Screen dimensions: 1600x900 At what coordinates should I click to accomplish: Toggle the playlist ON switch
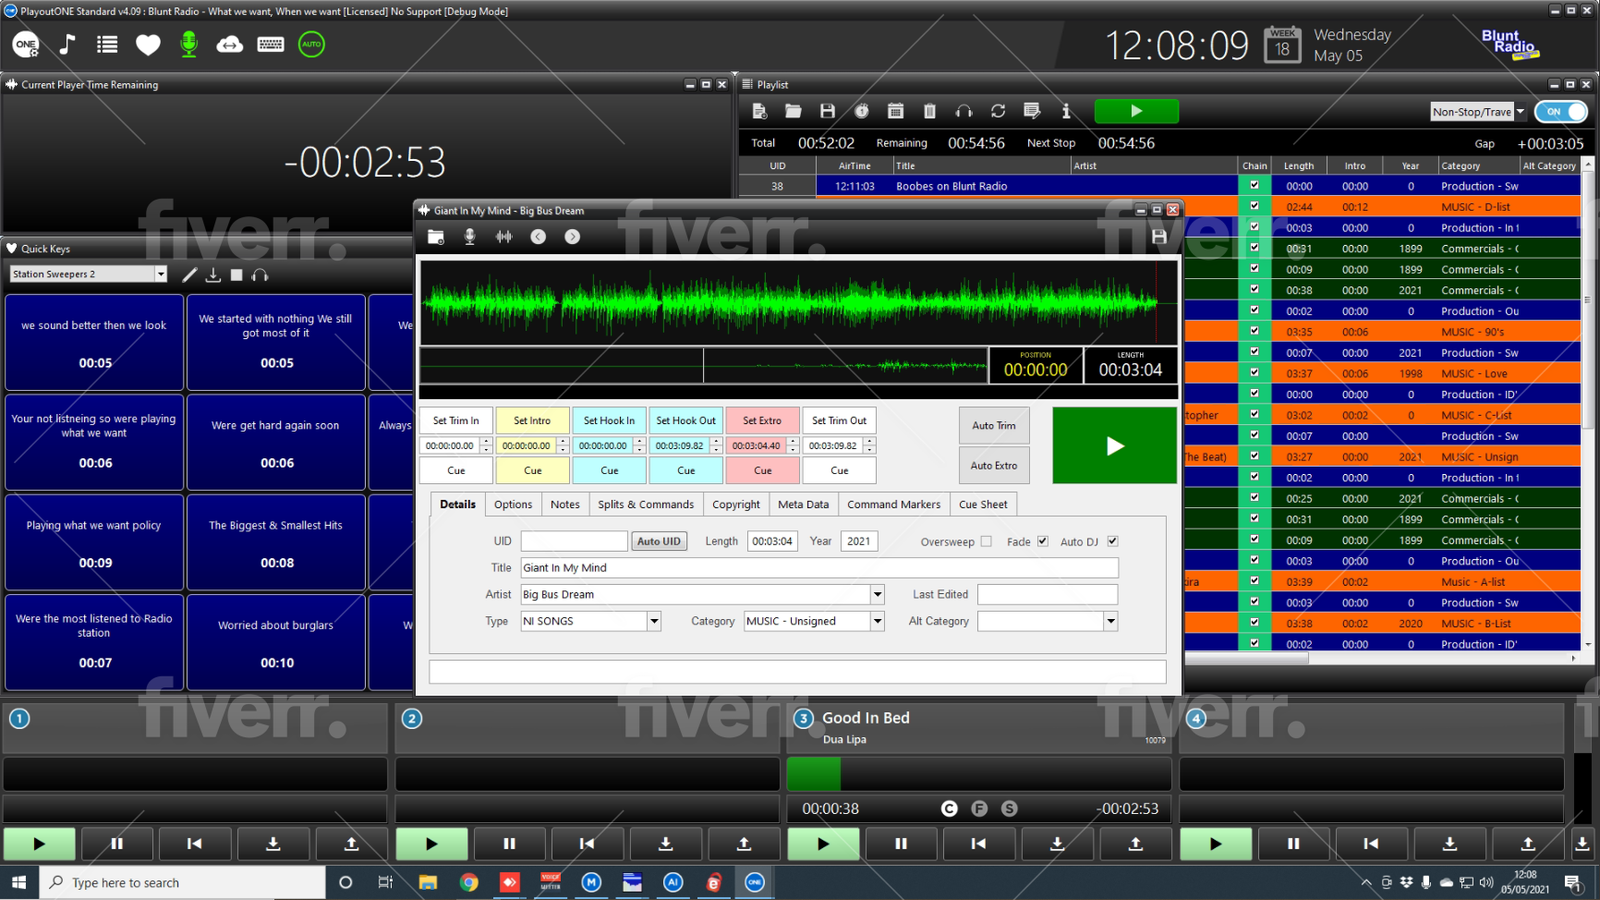coord(1561,112)
